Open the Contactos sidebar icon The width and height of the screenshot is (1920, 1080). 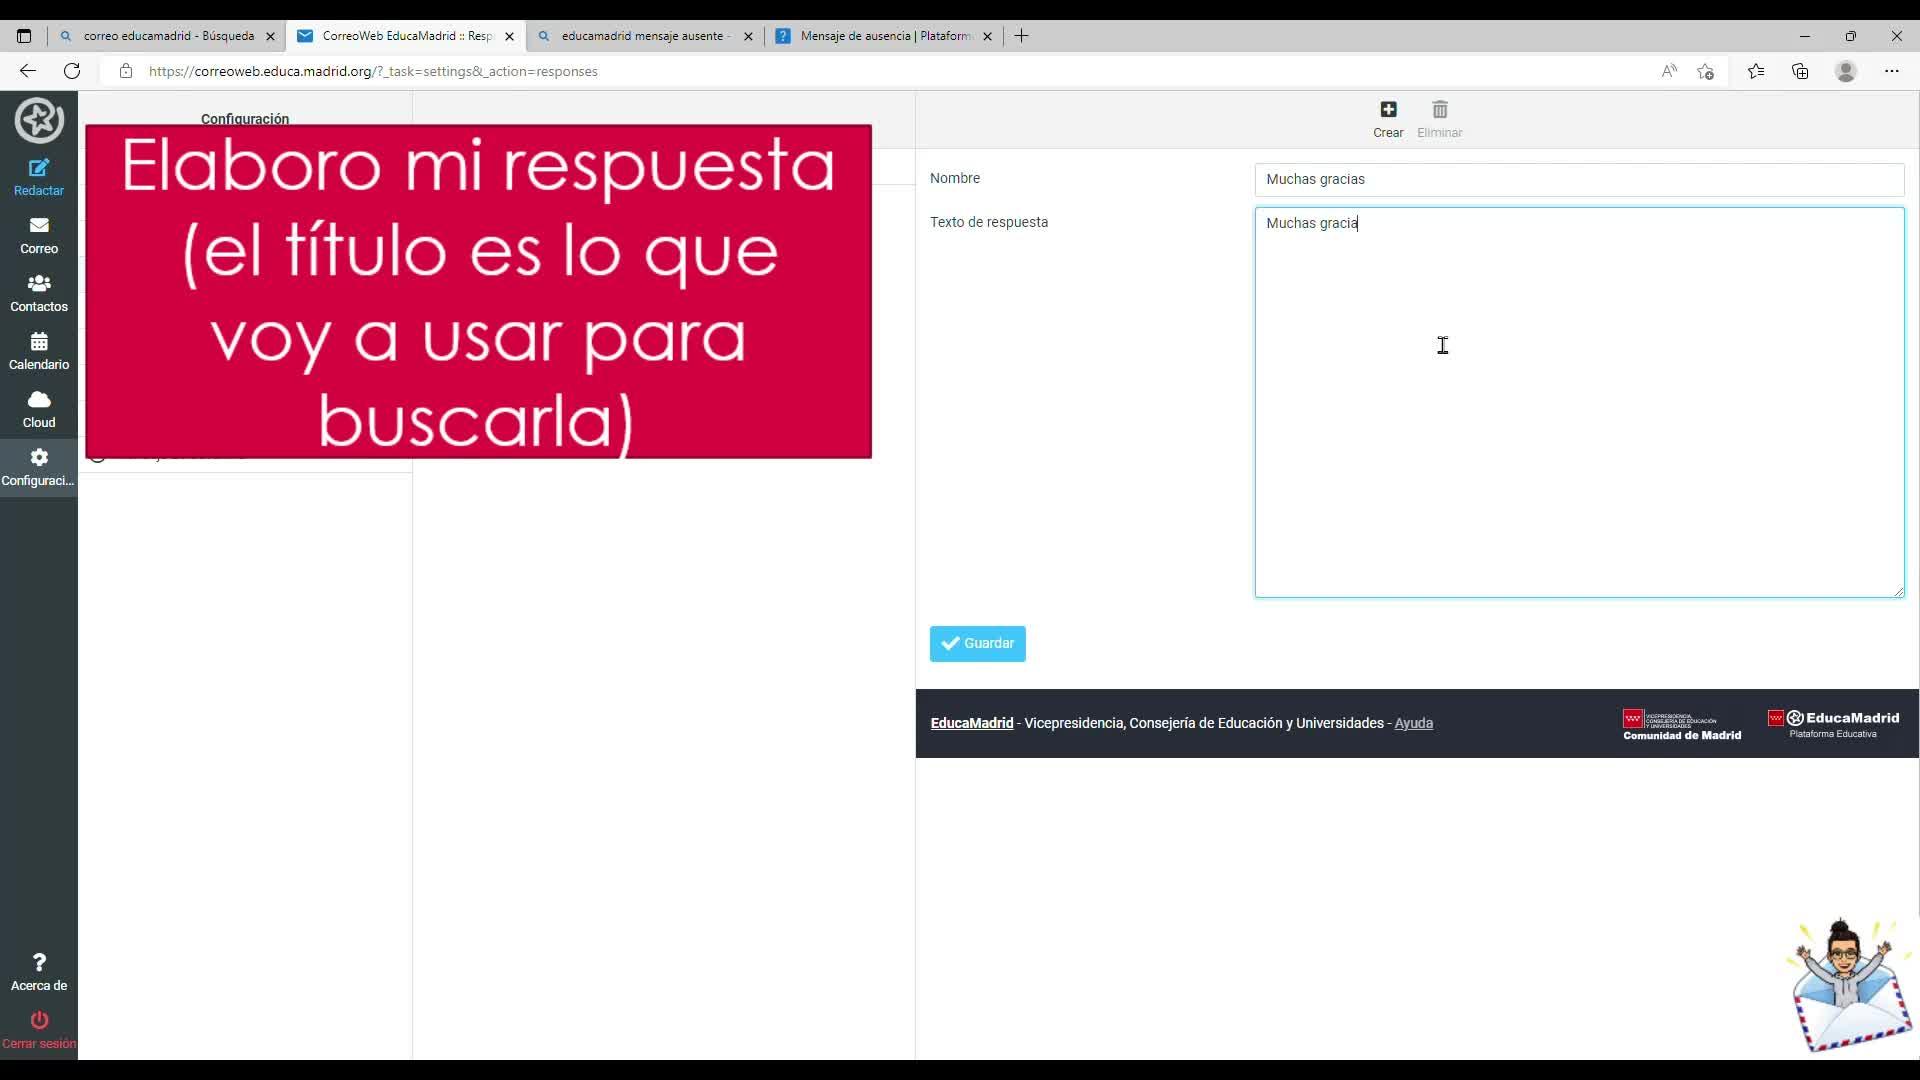click(x=39, y=293)
